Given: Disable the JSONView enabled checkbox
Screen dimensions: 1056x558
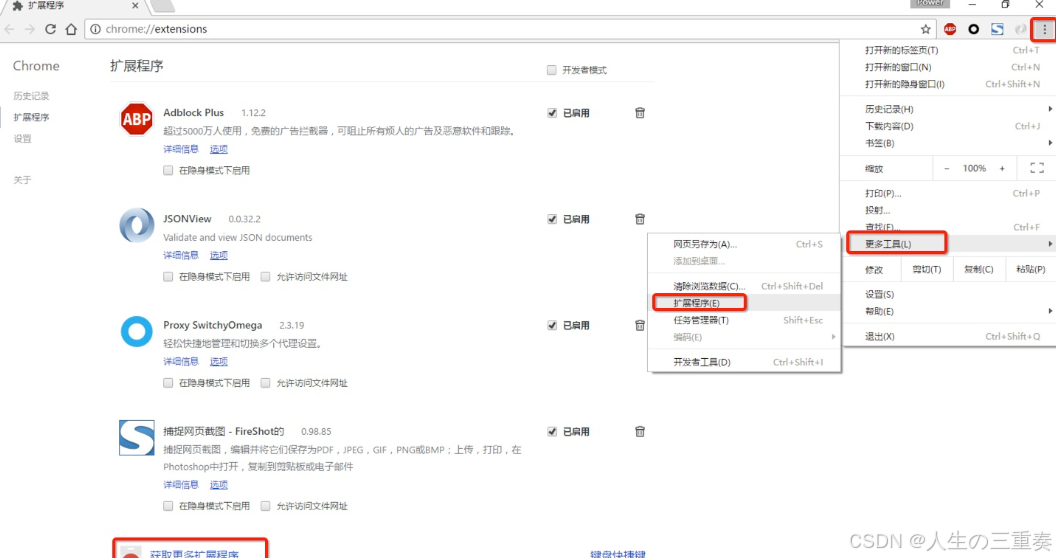Looking at the screenshot, I should 552,219.
